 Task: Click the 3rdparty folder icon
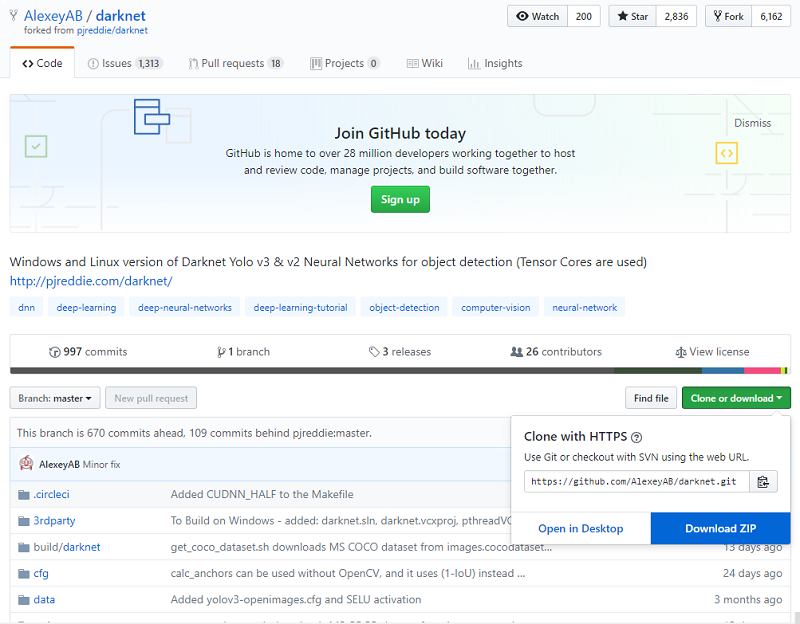point(23,521)
